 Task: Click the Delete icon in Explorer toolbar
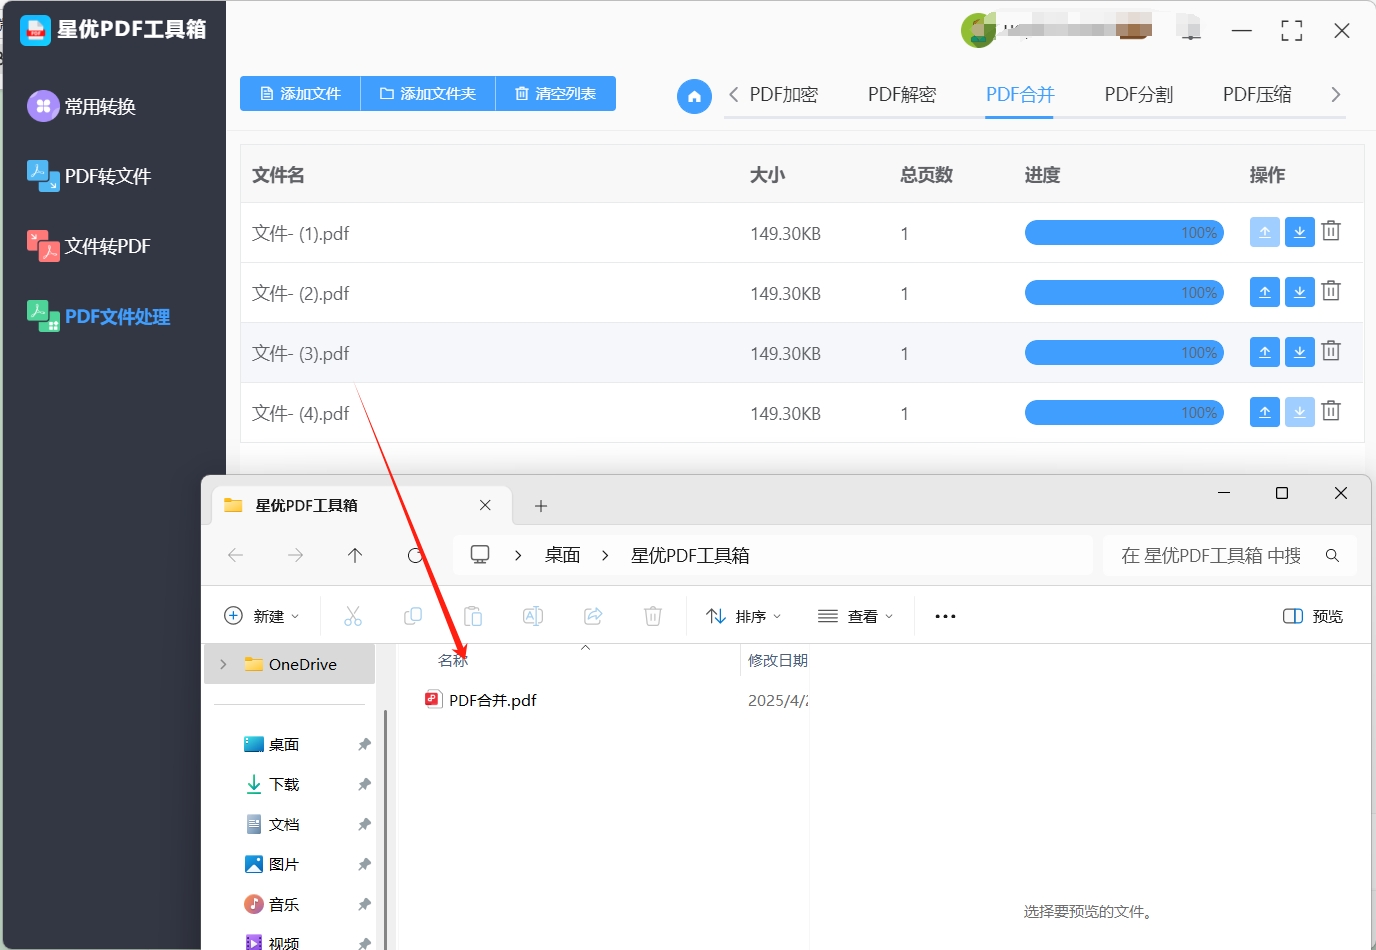pyautogui.click(x=653, y=616)
